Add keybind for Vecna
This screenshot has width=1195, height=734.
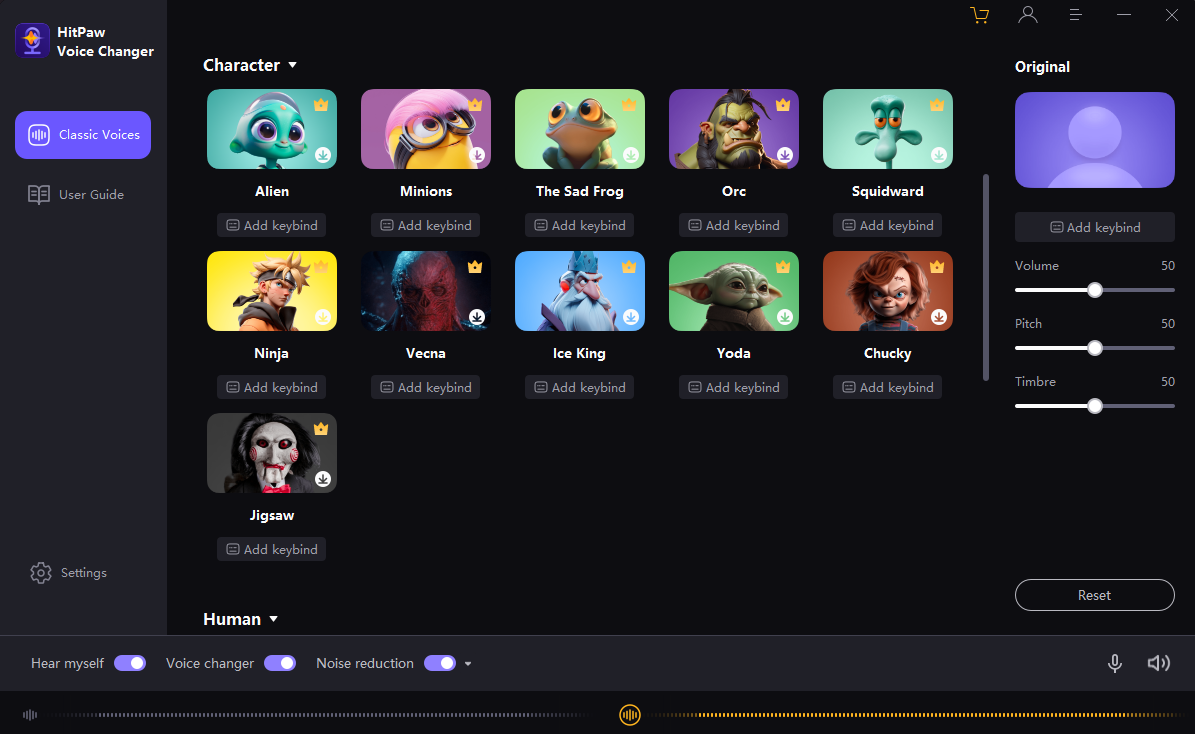pos(425,387)
